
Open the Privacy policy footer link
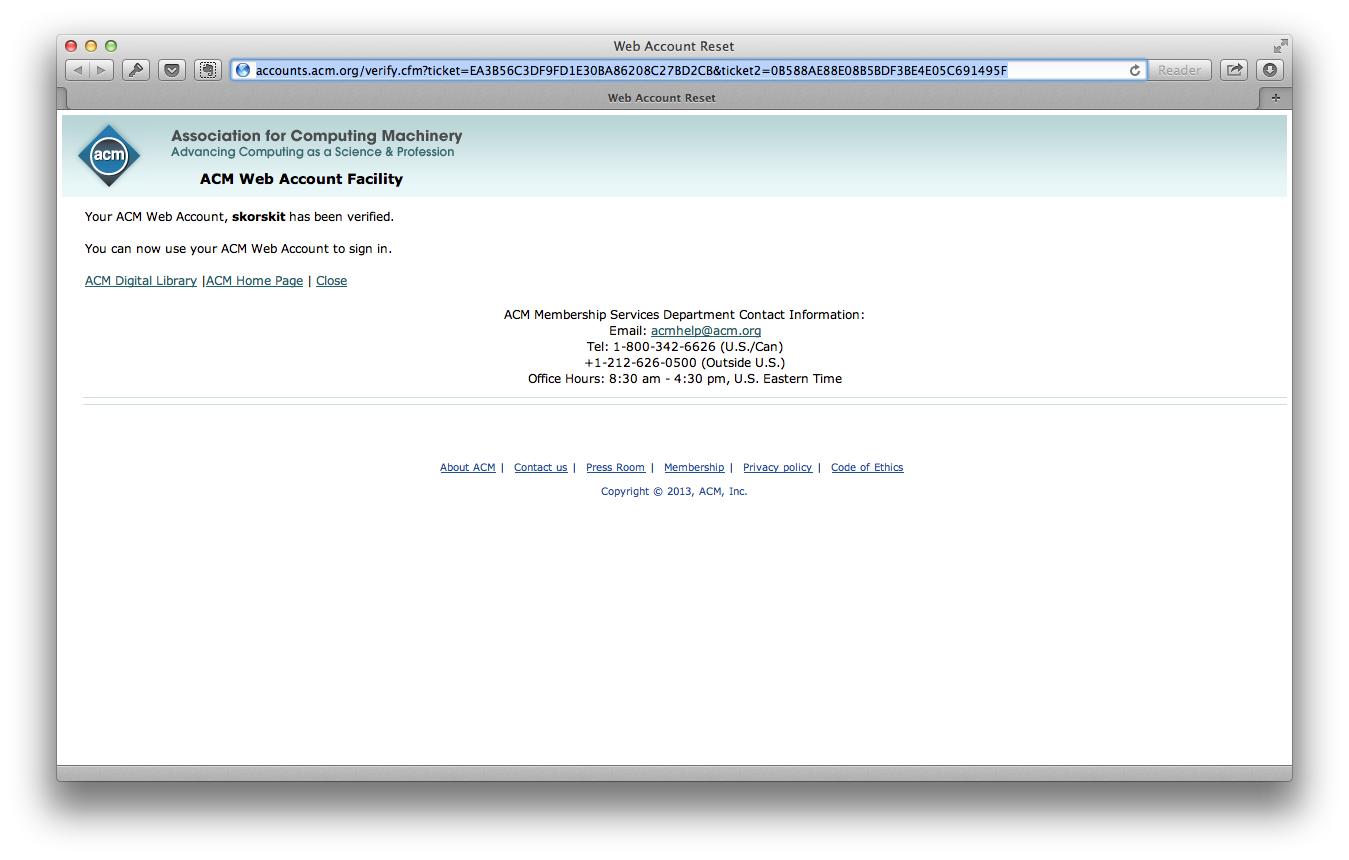(x=777, y=468)
